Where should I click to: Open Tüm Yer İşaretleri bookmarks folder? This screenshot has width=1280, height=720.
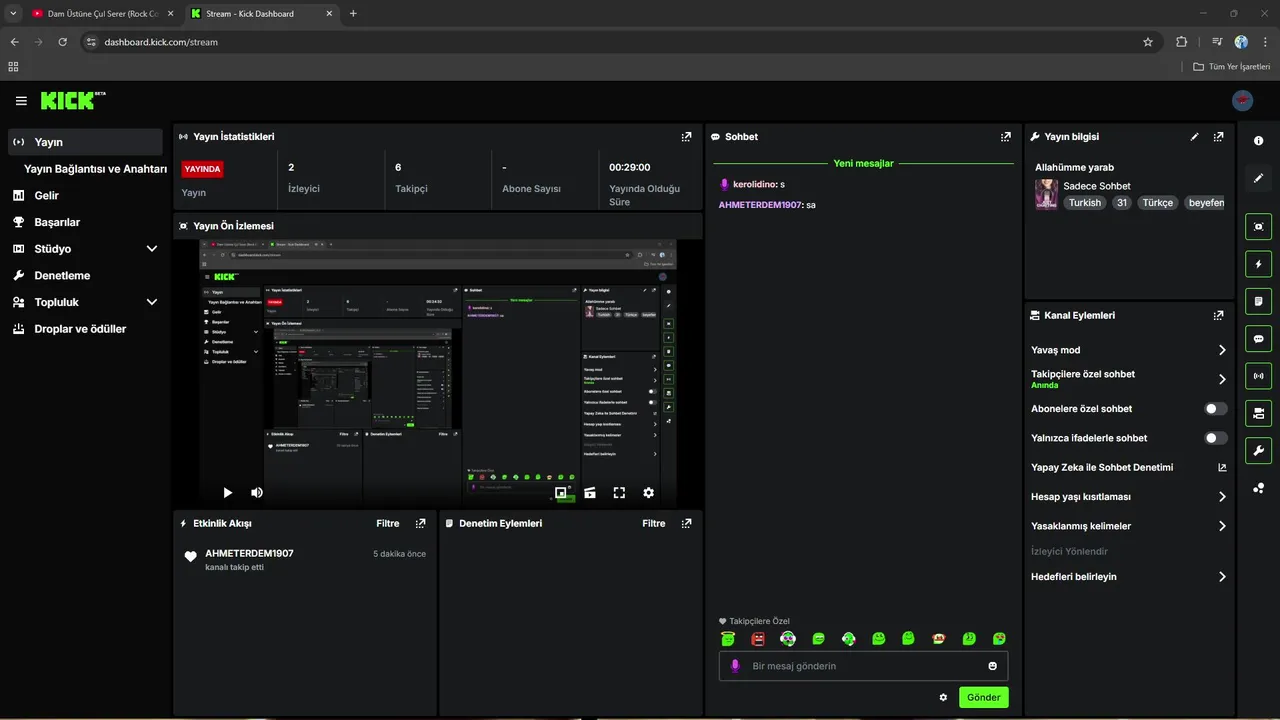tap(1231, 67)
